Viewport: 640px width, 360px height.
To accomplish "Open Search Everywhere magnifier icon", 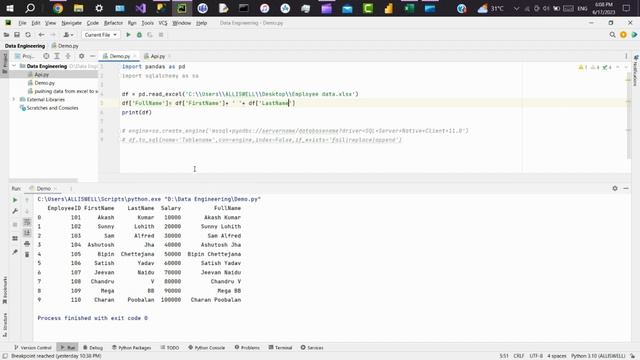I will [612, 35].
